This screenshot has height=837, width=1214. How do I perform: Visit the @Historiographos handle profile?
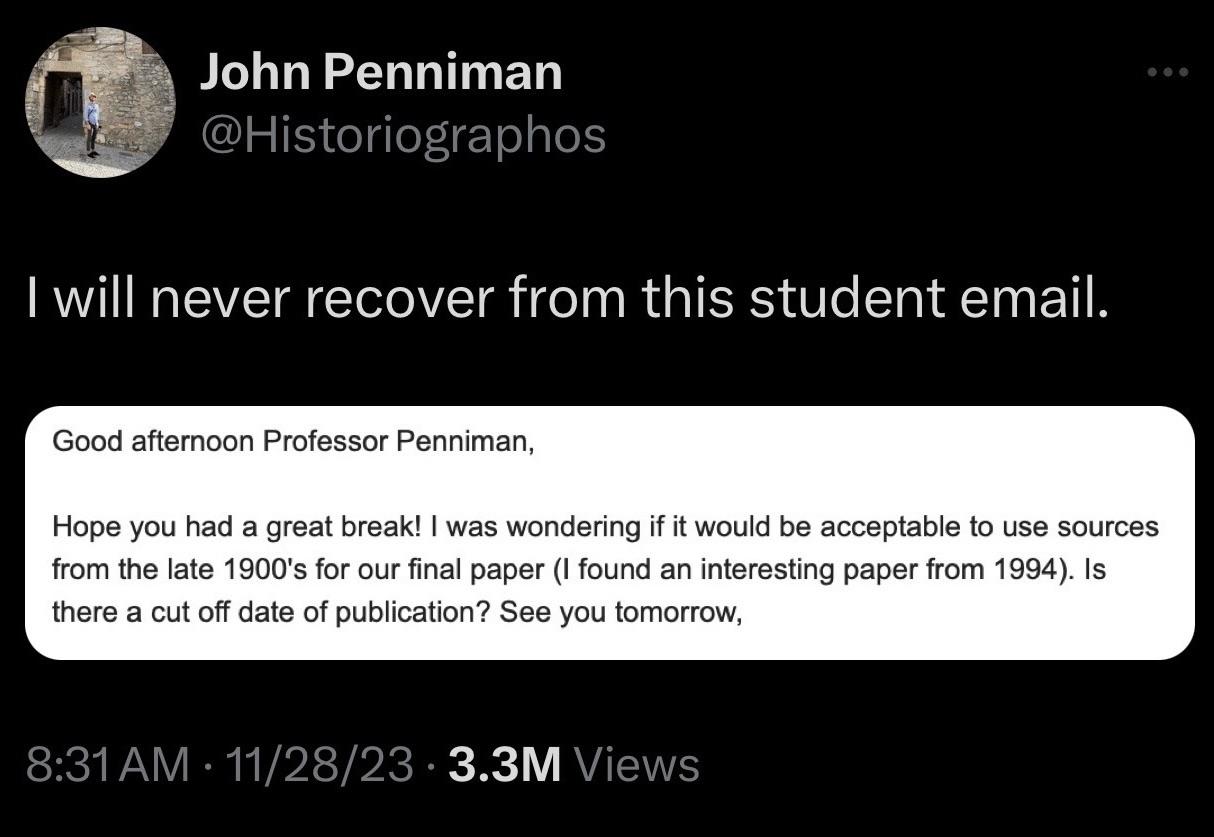point(403,135)
